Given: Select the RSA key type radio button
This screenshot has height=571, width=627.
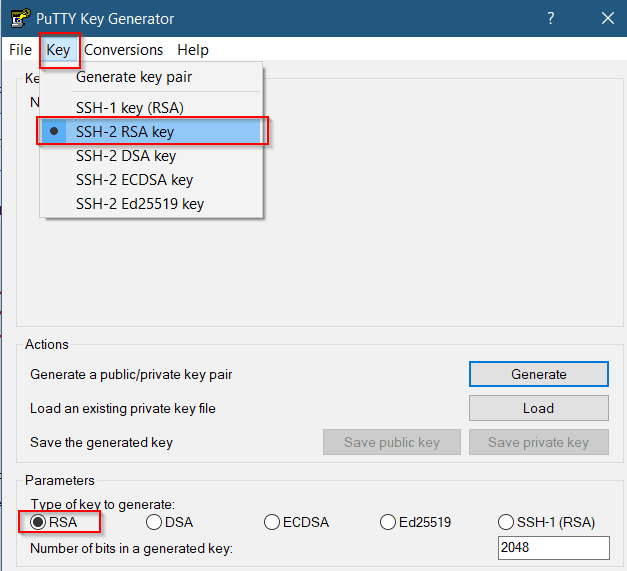Looking at the screenshot, I should (54, 522).
